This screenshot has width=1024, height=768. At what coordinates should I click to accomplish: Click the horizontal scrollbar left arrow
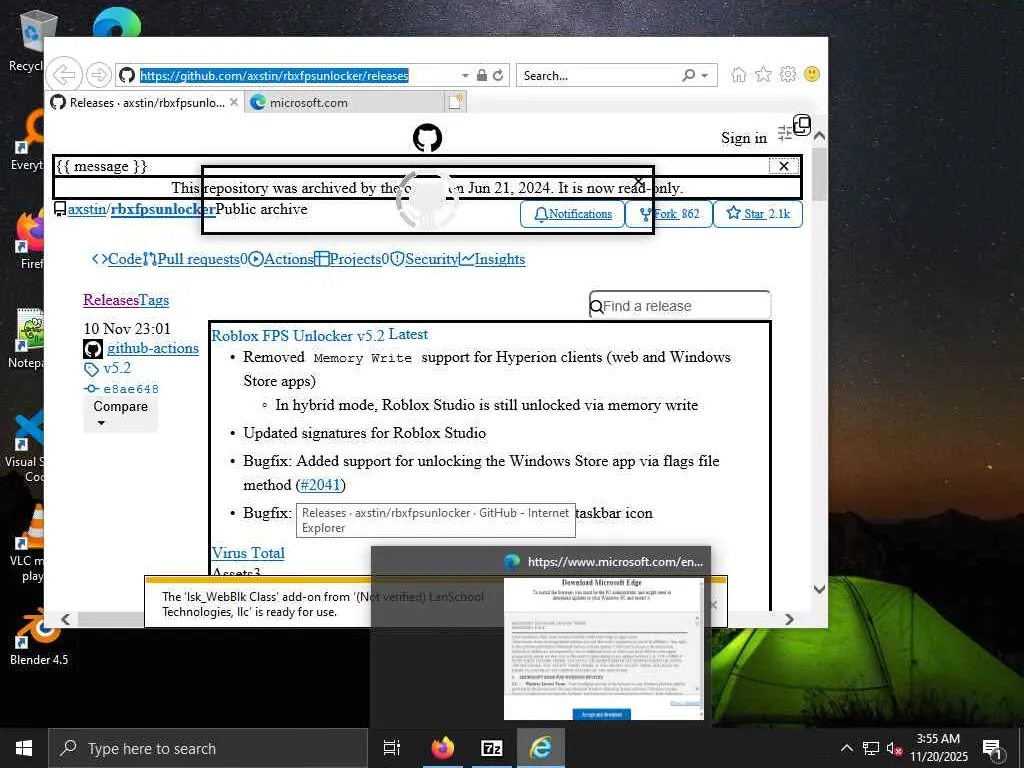[x=65, y=619]
